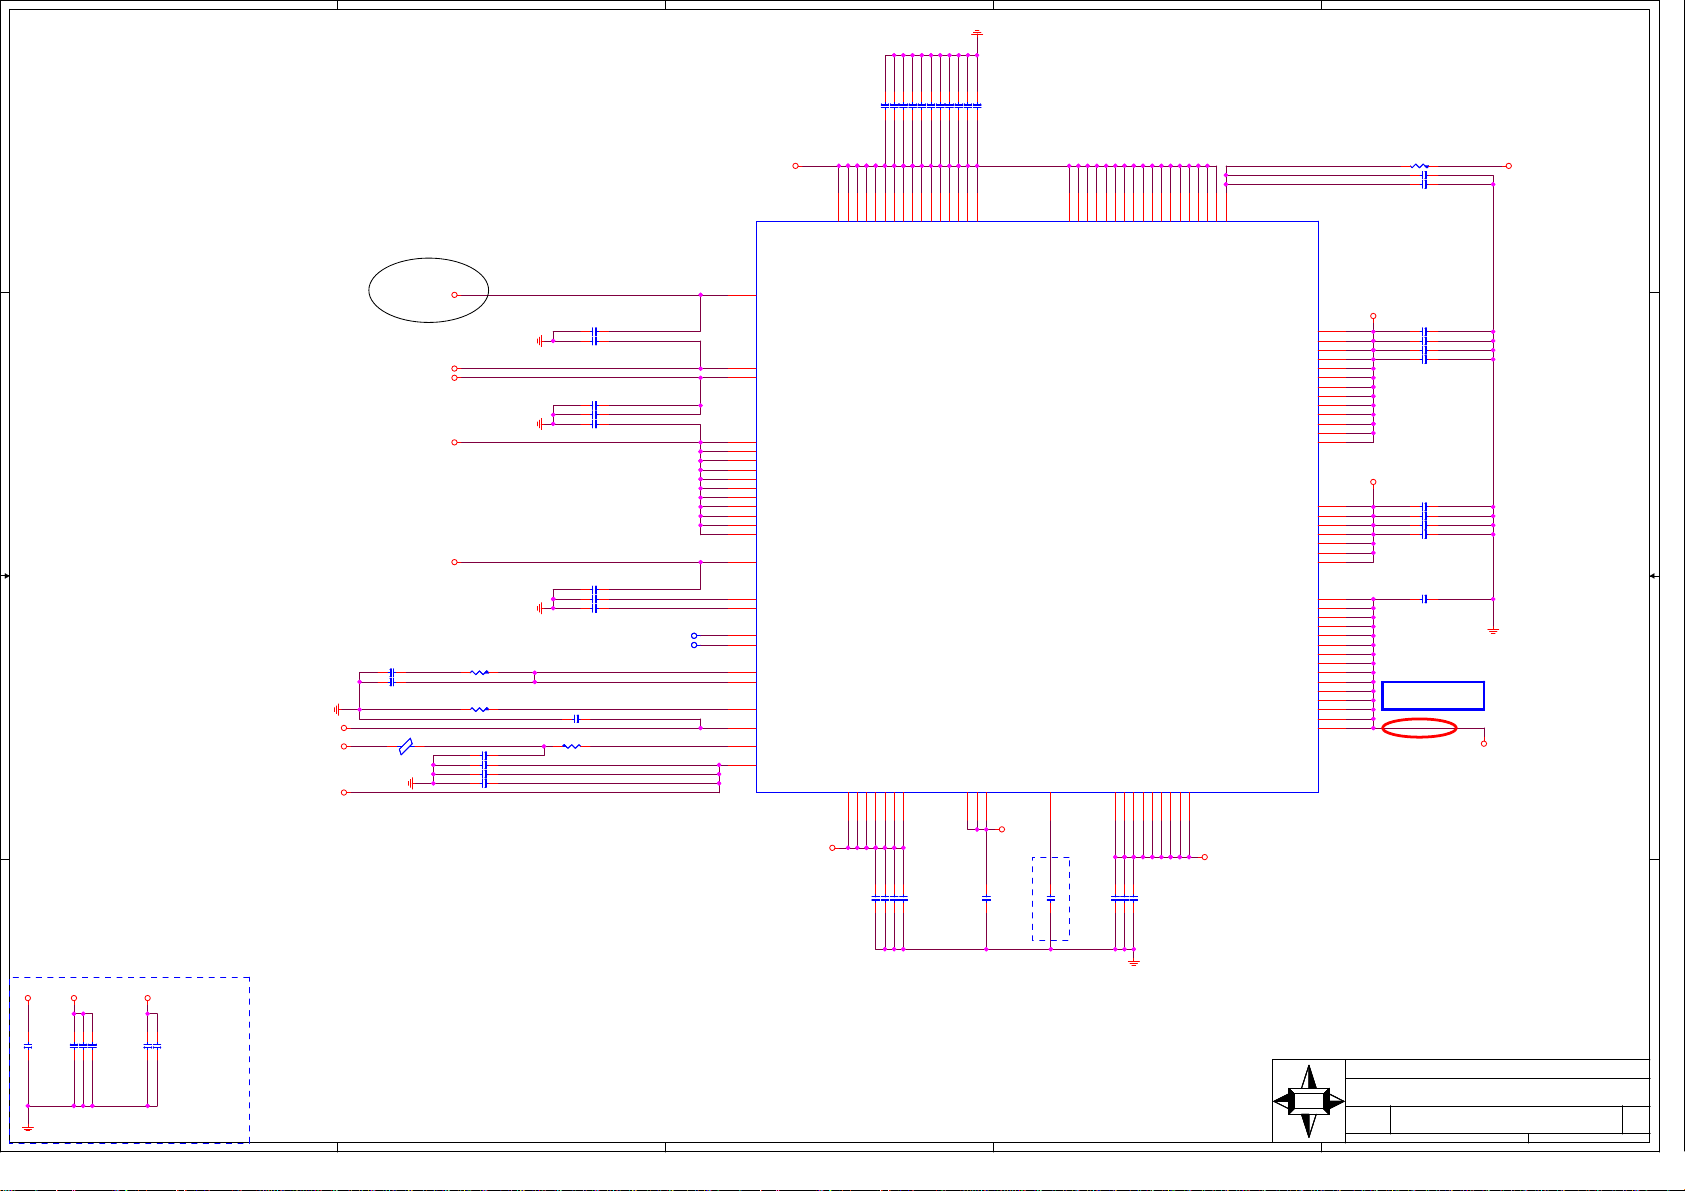Click the compass logo in the title block

[x=1308, y=1101]
